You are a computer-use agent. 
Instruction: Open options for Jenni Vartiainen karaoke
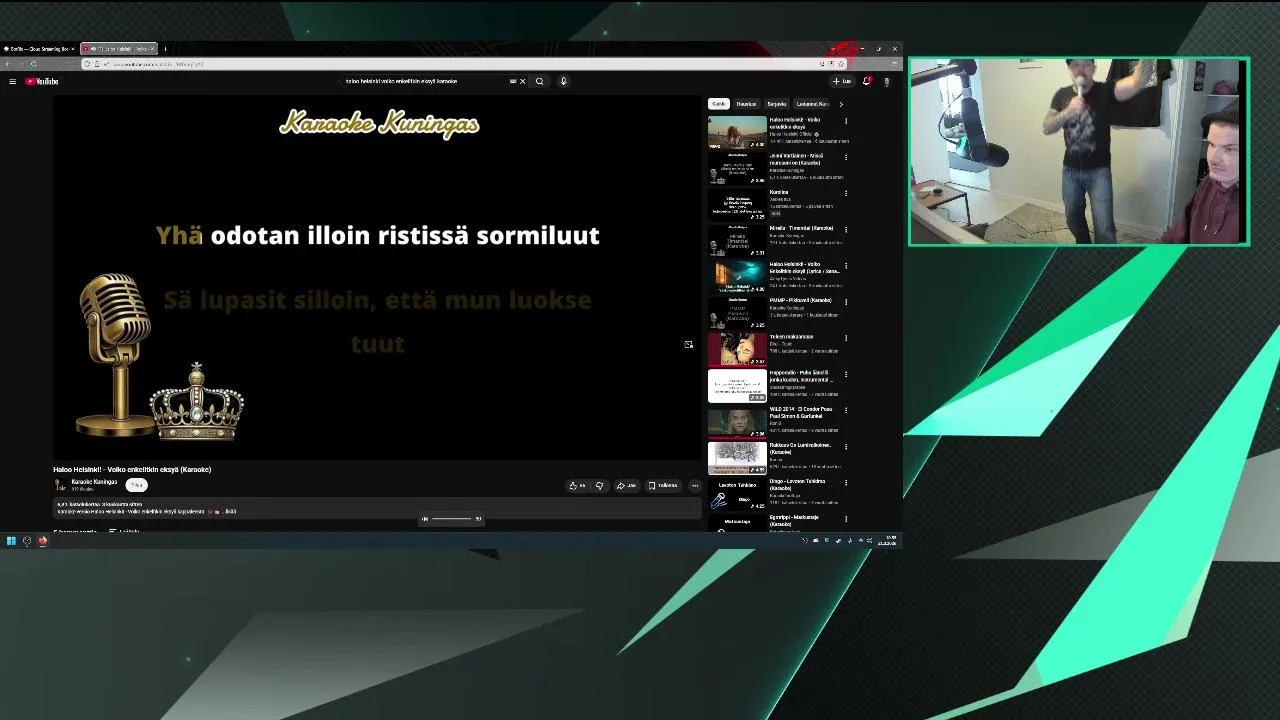pyautogui.click(x=846, y=157)
